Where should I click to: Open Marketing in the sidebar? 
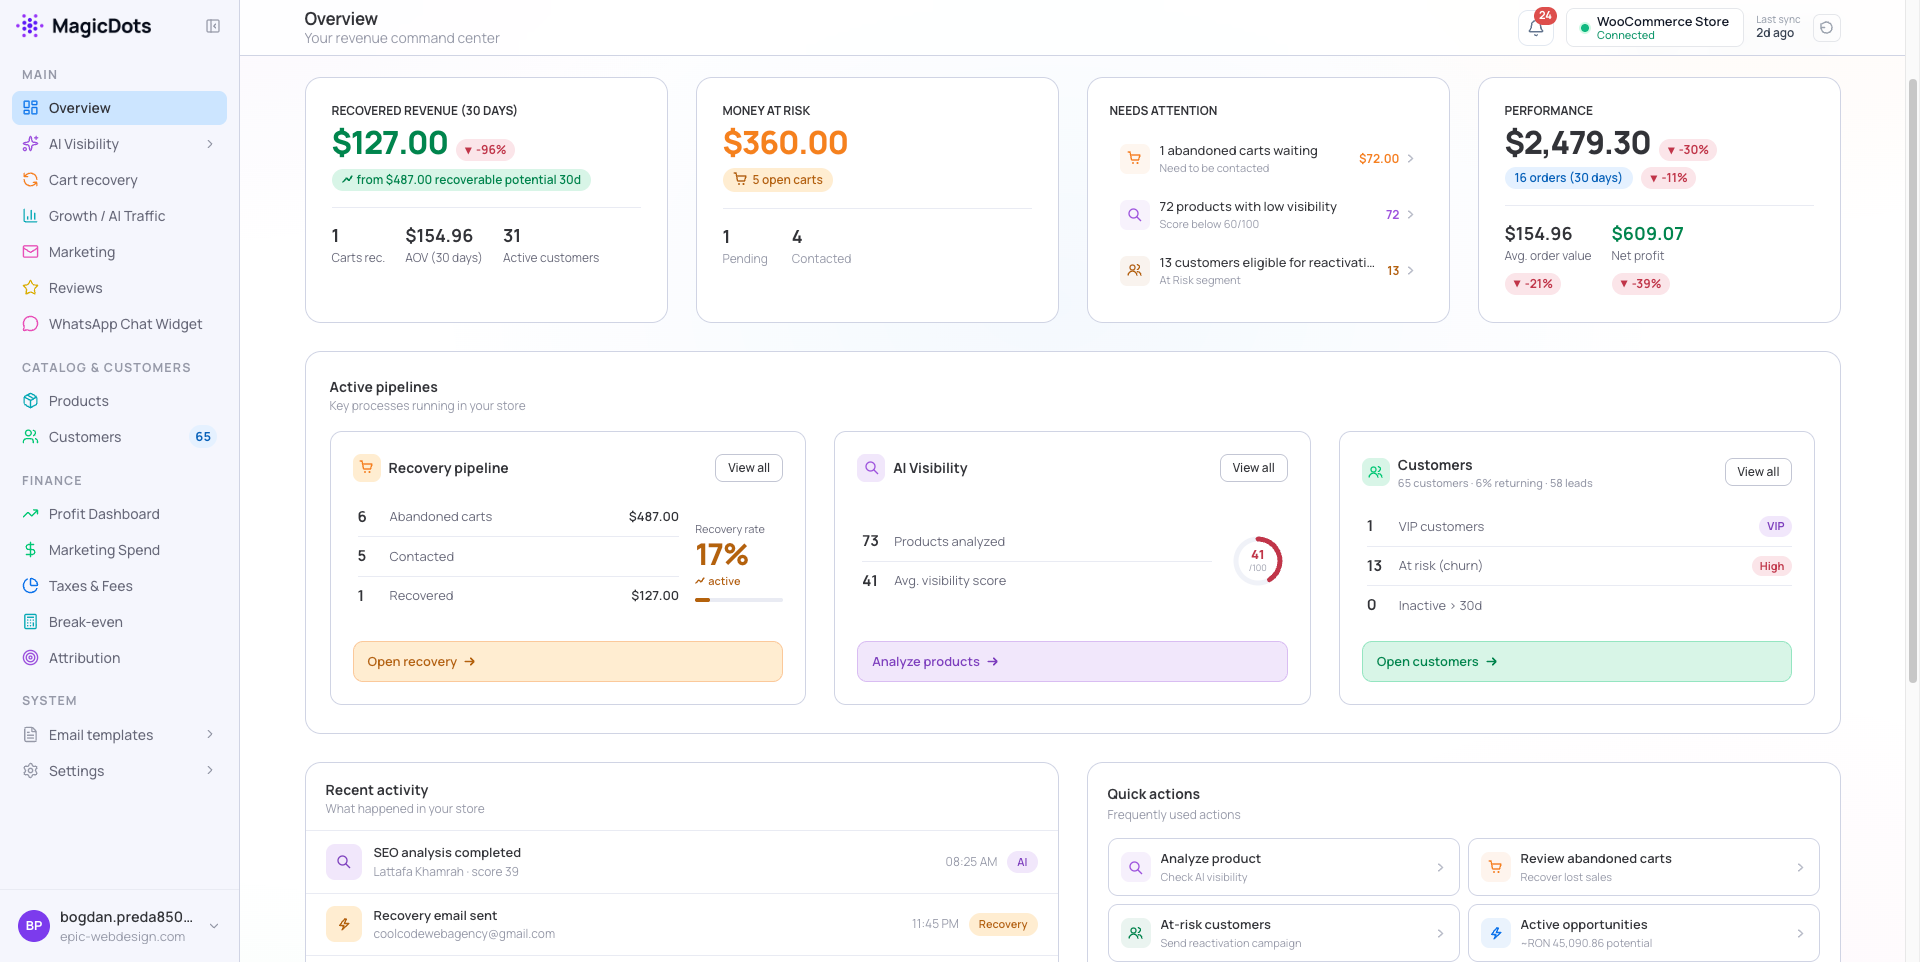(x=119, y=252)
